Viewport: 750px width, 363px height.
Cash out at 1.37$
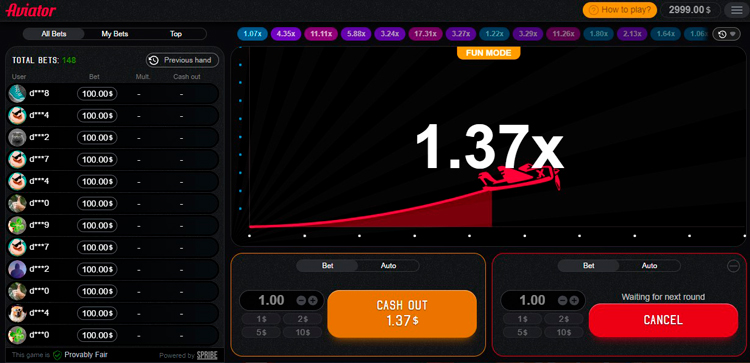click(402, 313)
